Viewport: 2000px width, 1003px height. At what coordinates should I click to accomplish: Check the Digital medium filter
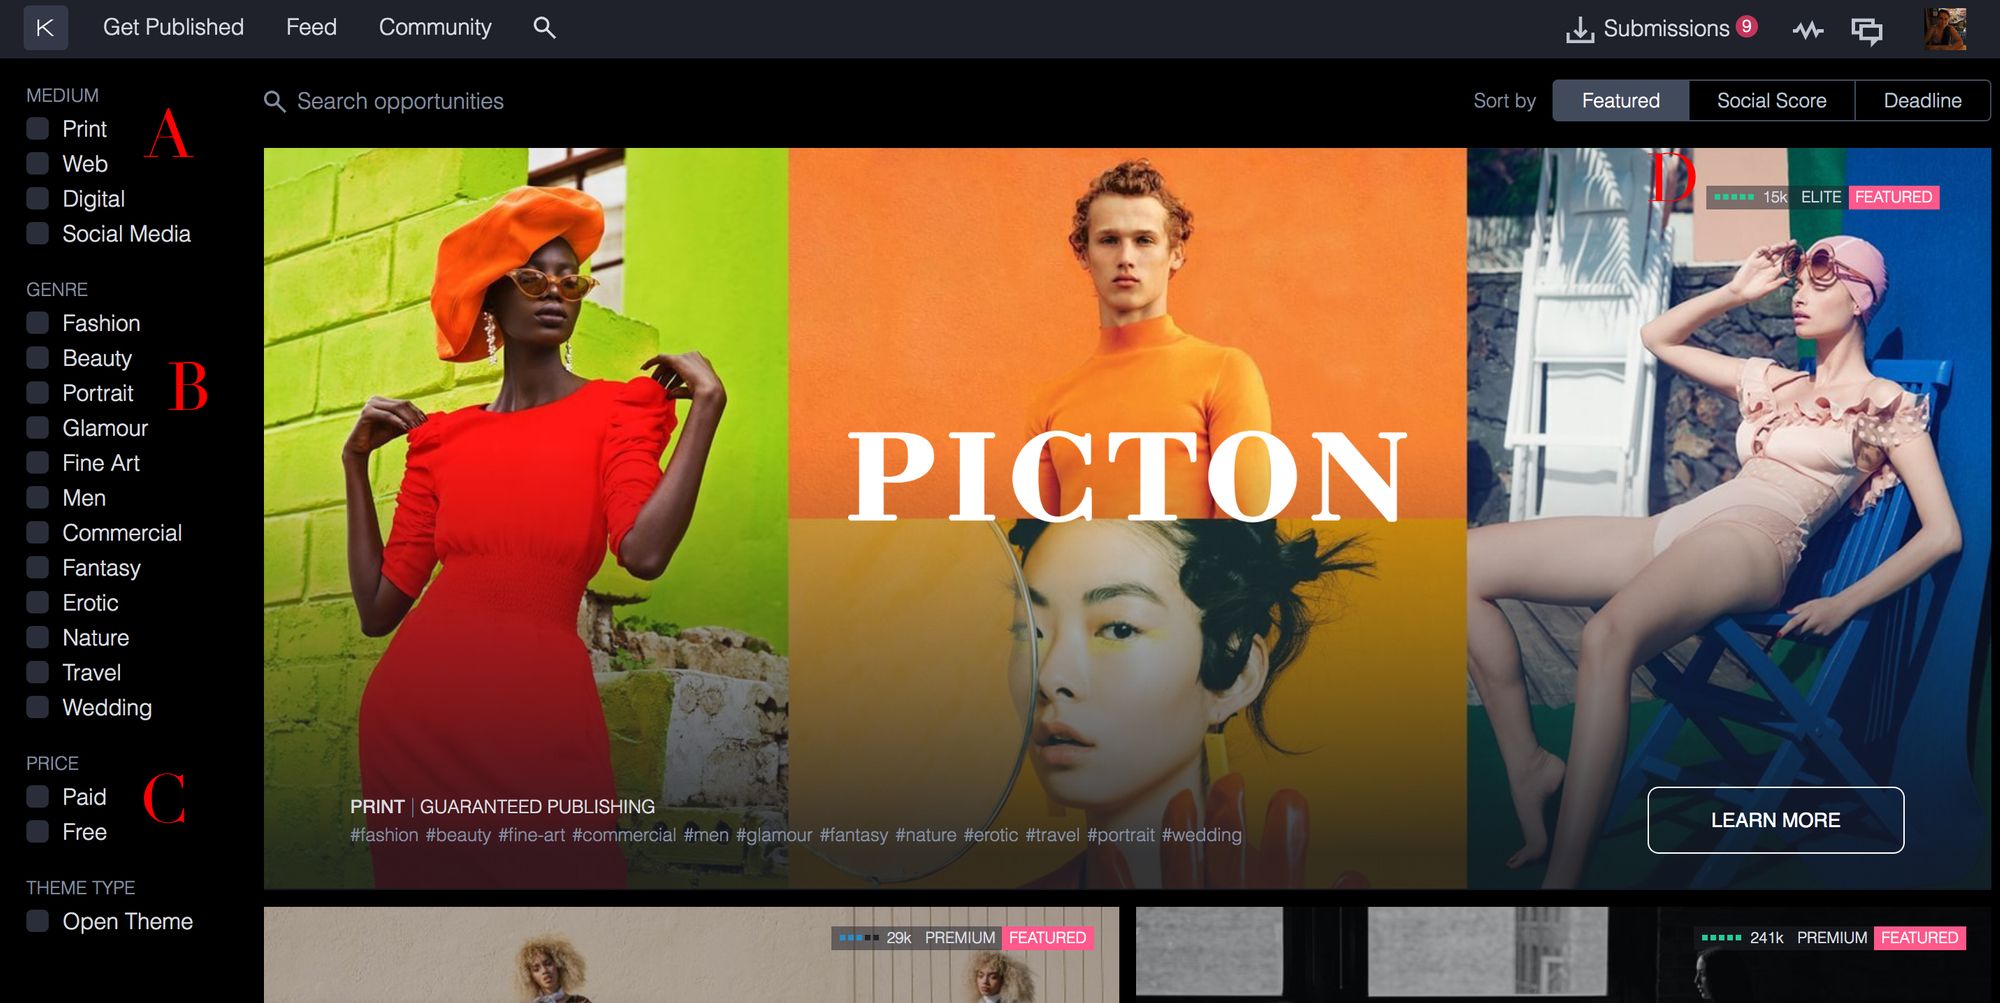38,199
